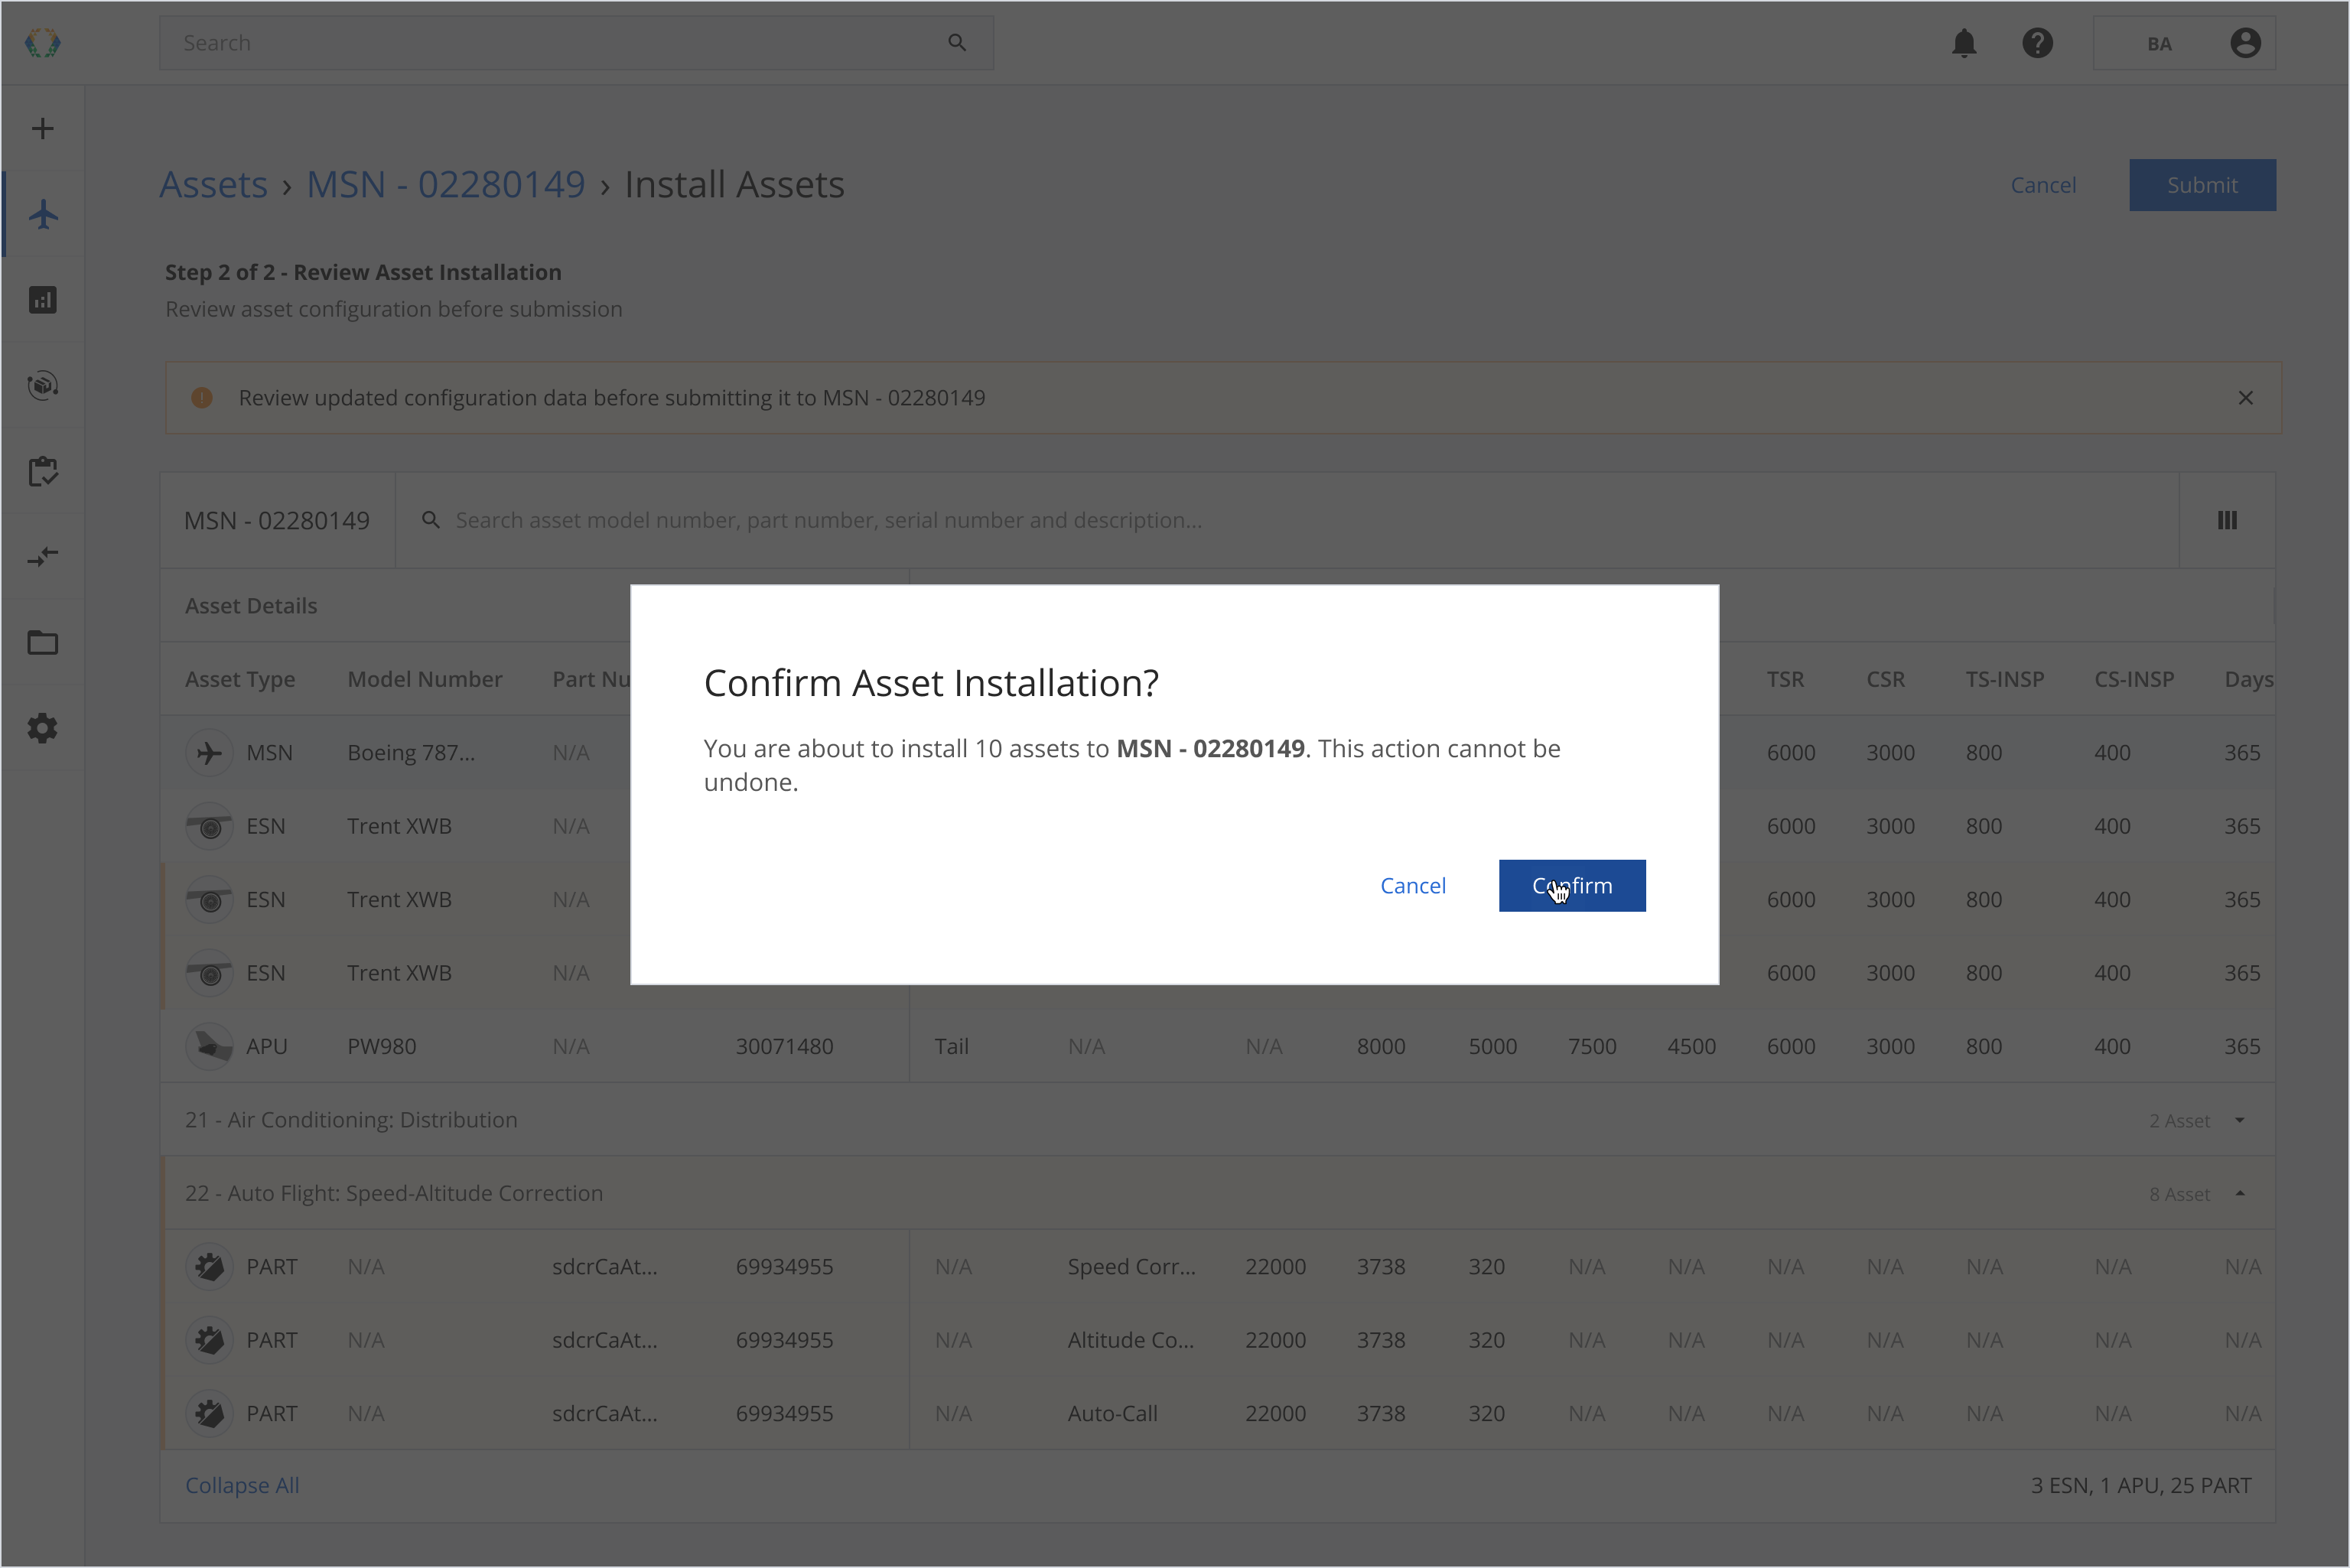
Task: Click the asset search magnifier icon
Action: coord(430,520)
